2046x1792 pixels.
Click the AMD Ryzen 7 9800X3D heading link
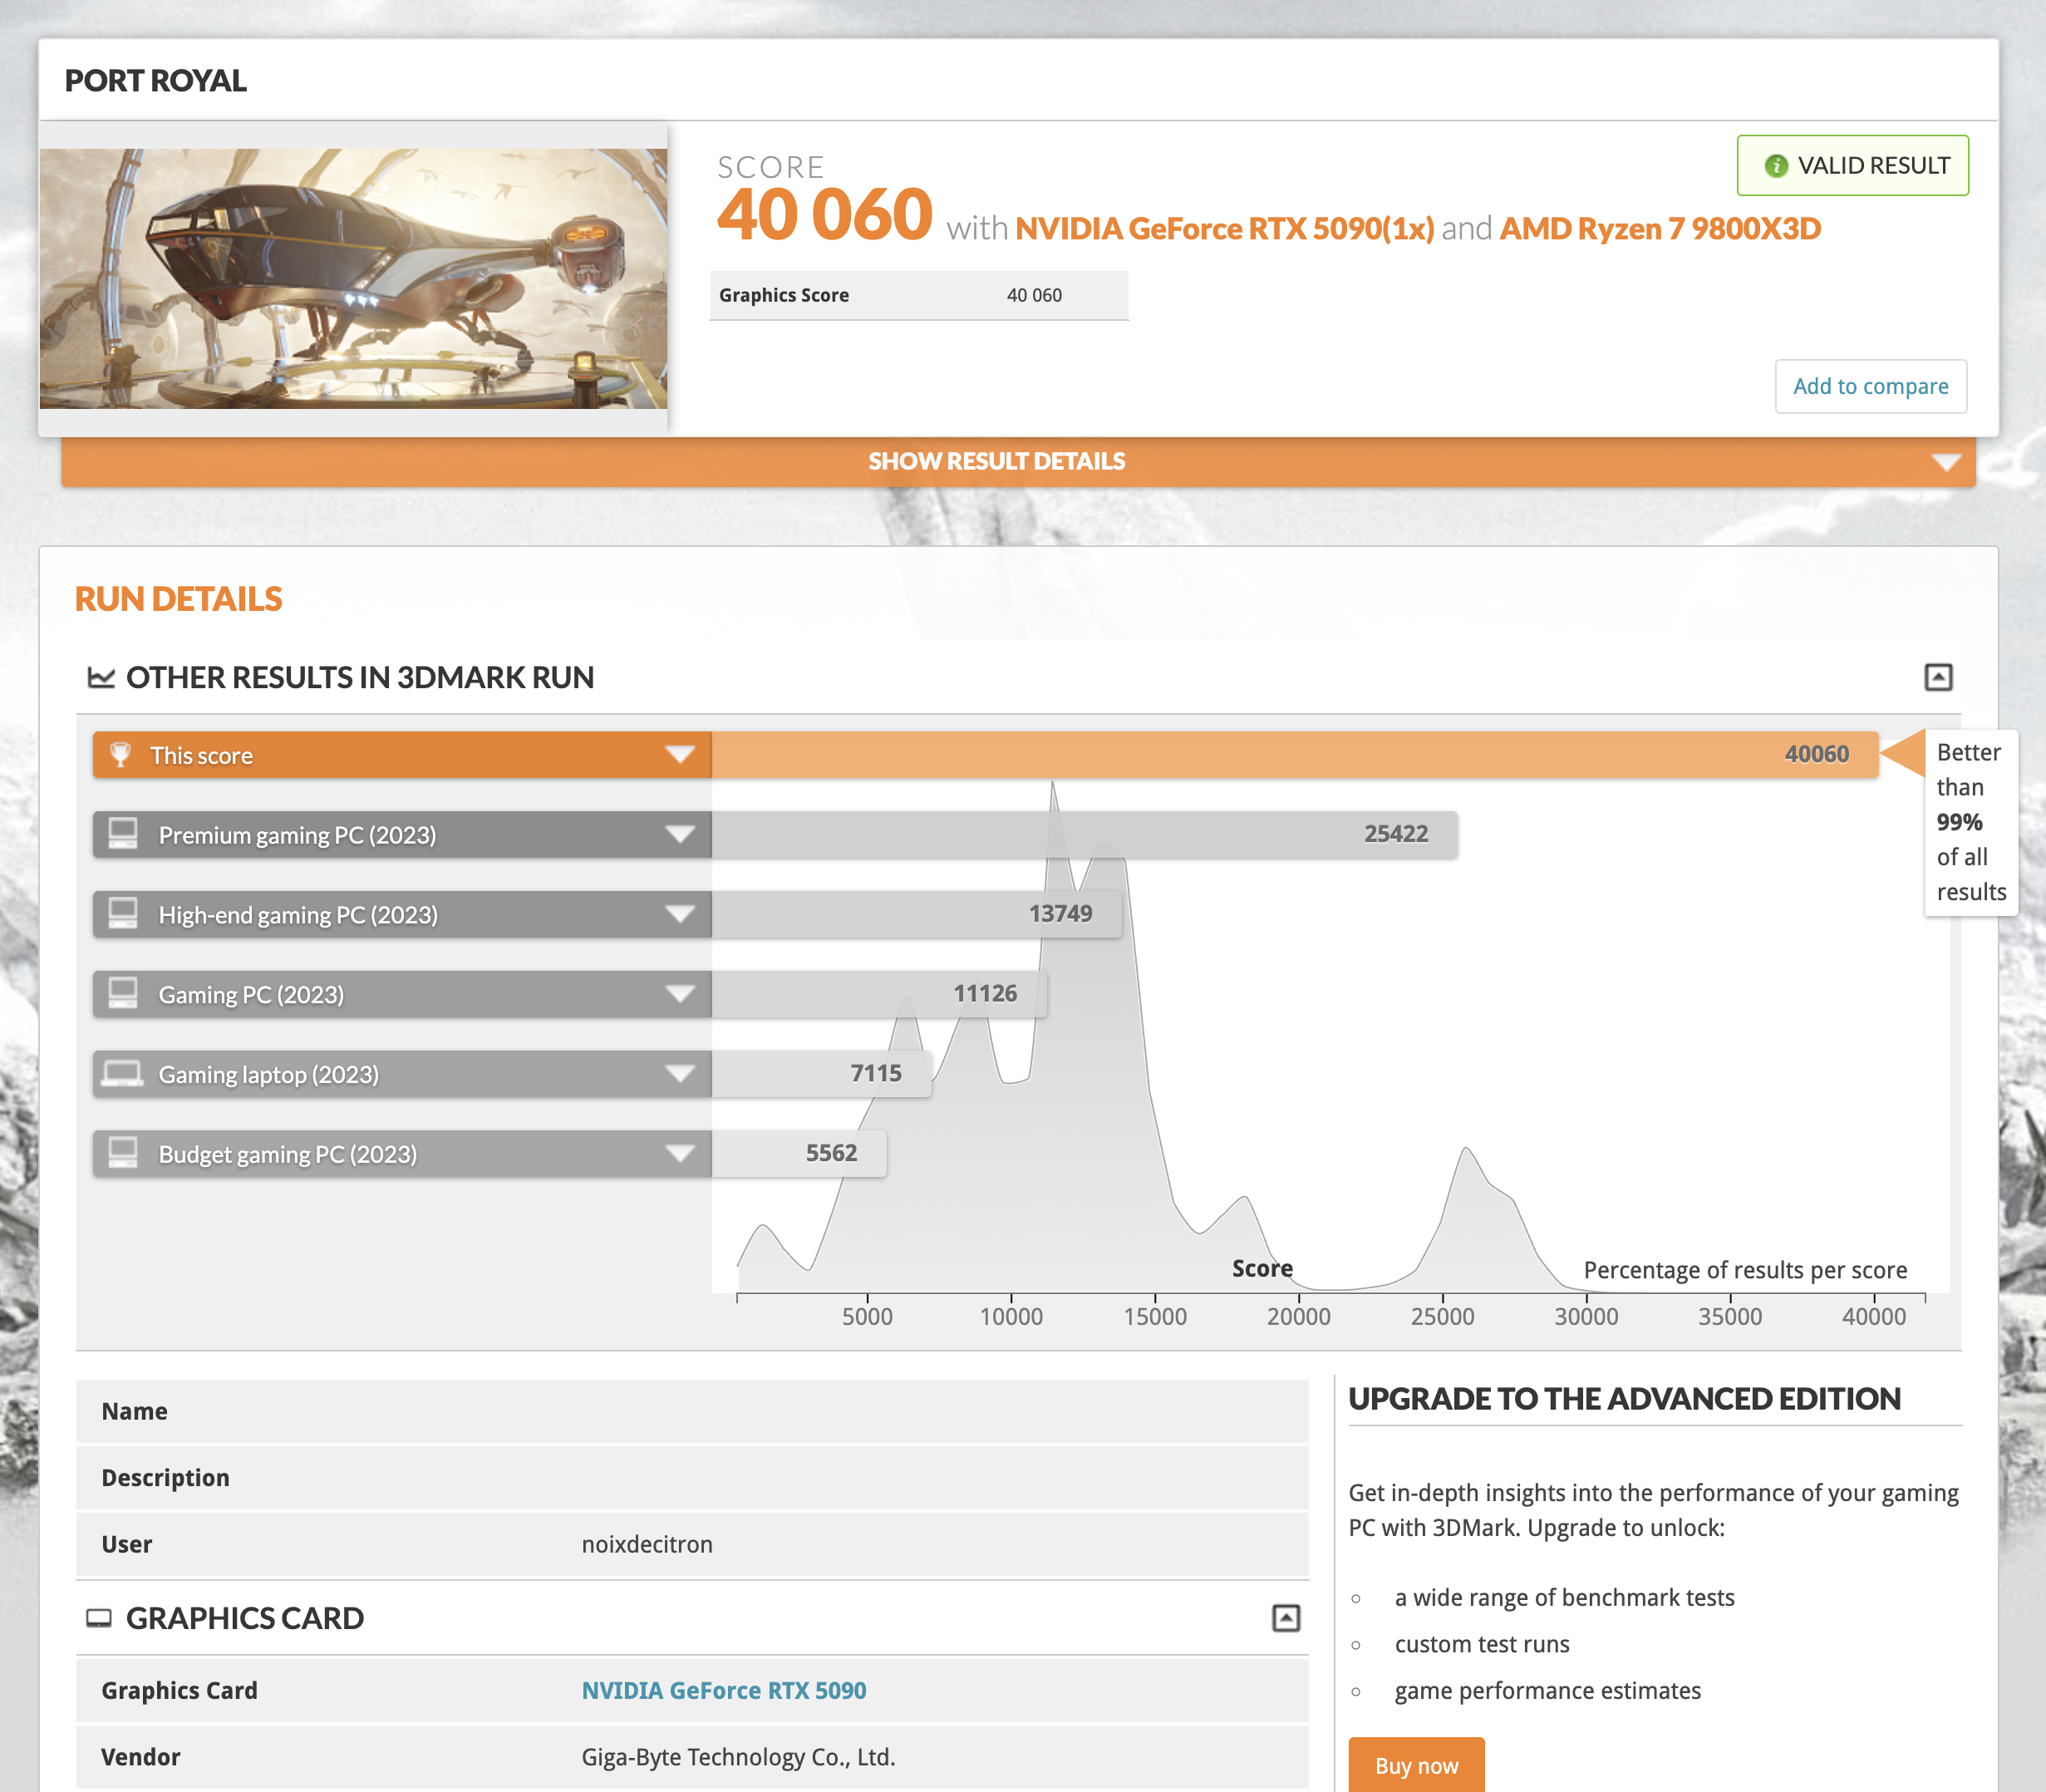1659,229
